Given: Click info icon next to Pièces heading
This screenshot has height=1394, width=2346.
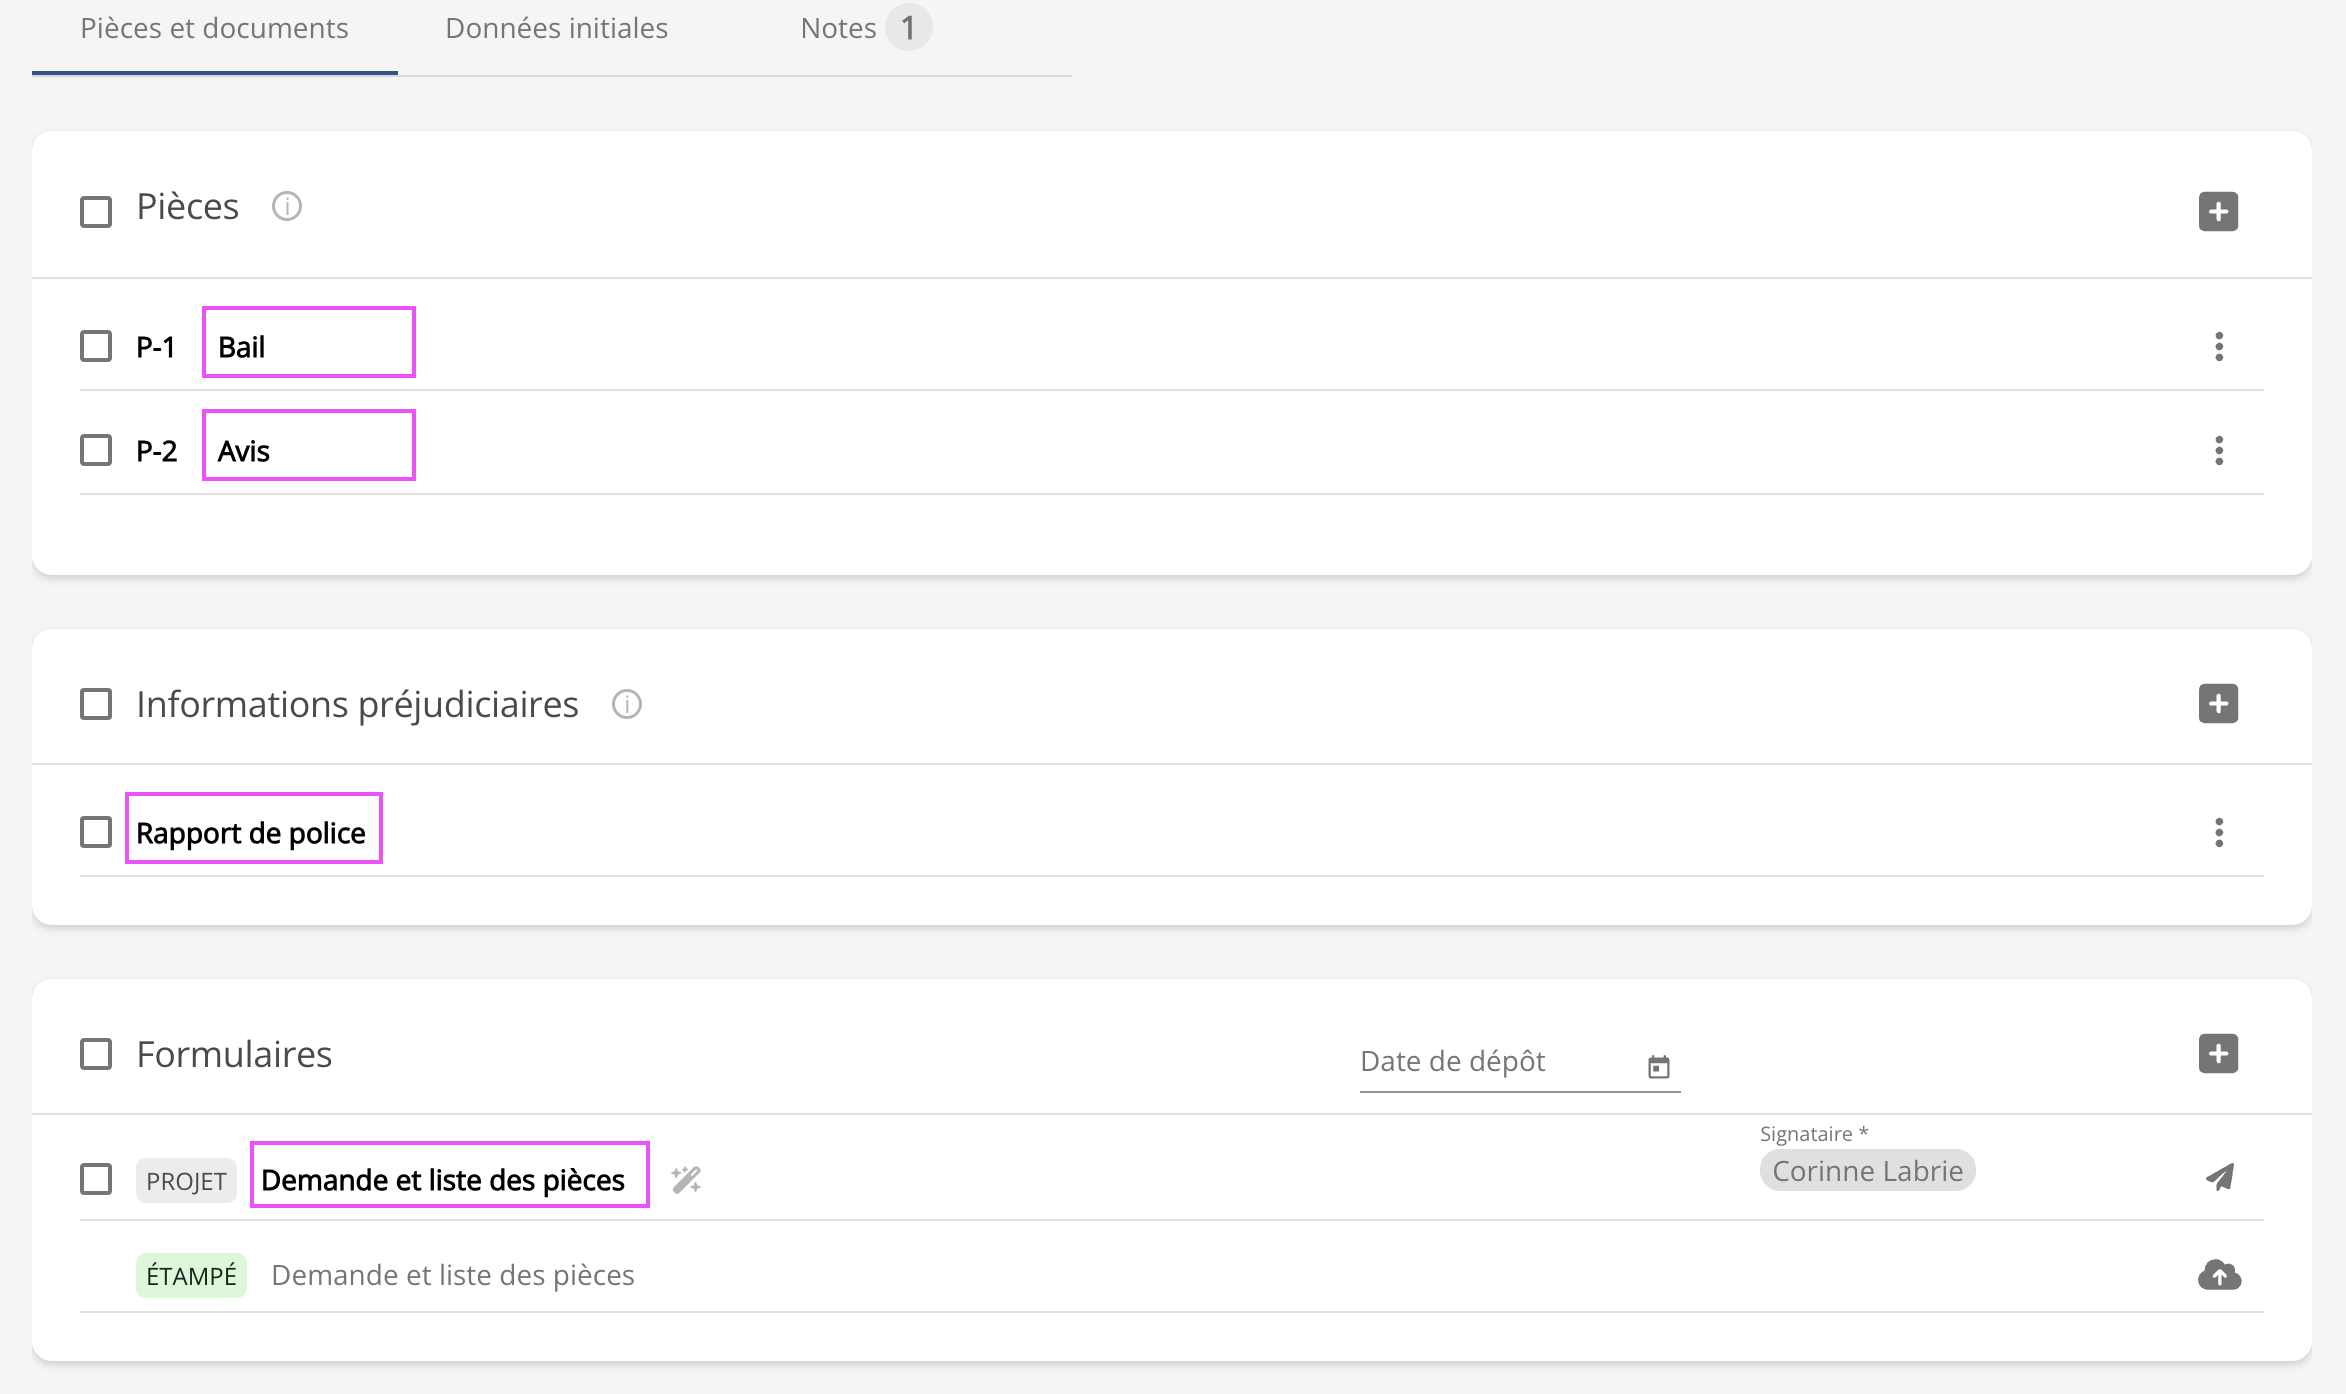Looking at the screenshot, I should pos(287,206).
